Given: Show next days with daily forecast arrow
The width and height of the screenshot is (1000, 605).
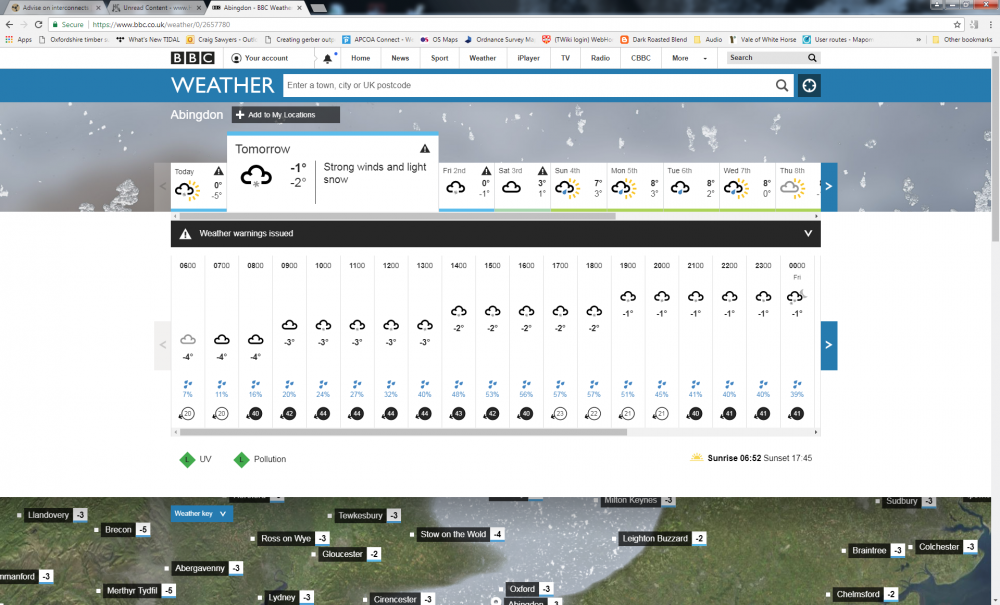Looking at the screenshot, I should (828, 187).
